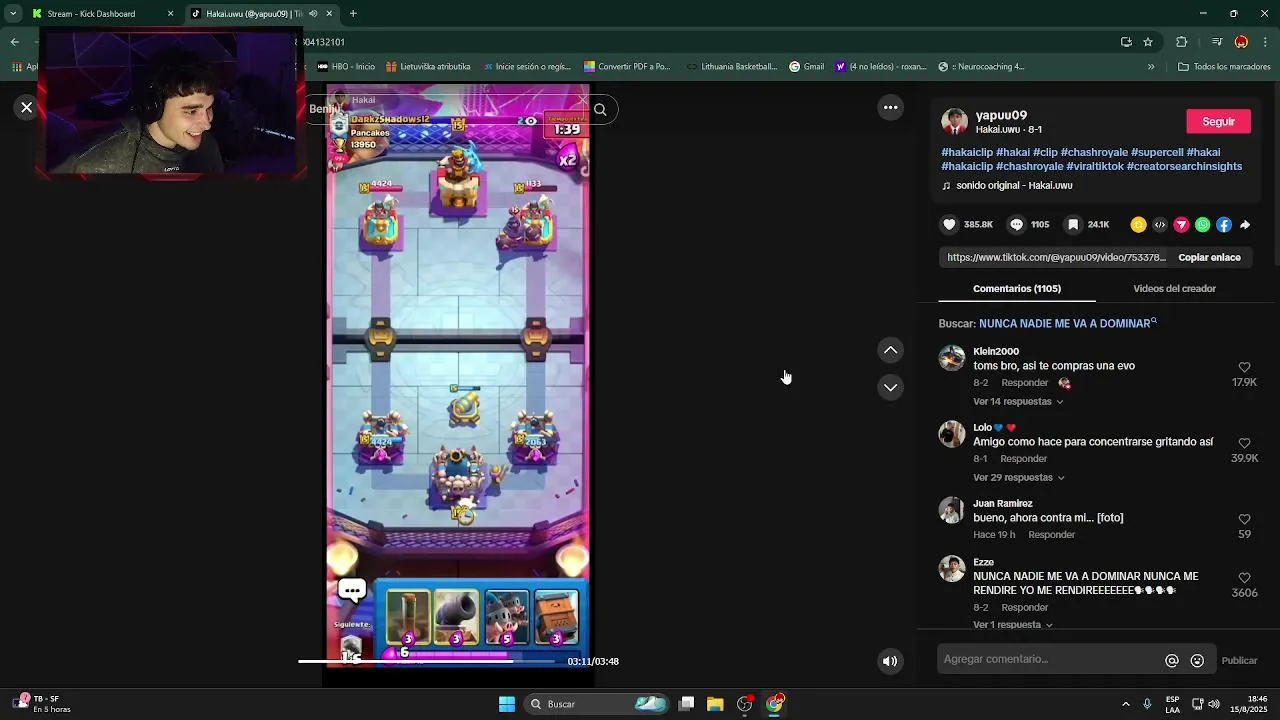Expand Ver 1 respuesta under Ezze

pyautogui.click(x=1013, y=624)
